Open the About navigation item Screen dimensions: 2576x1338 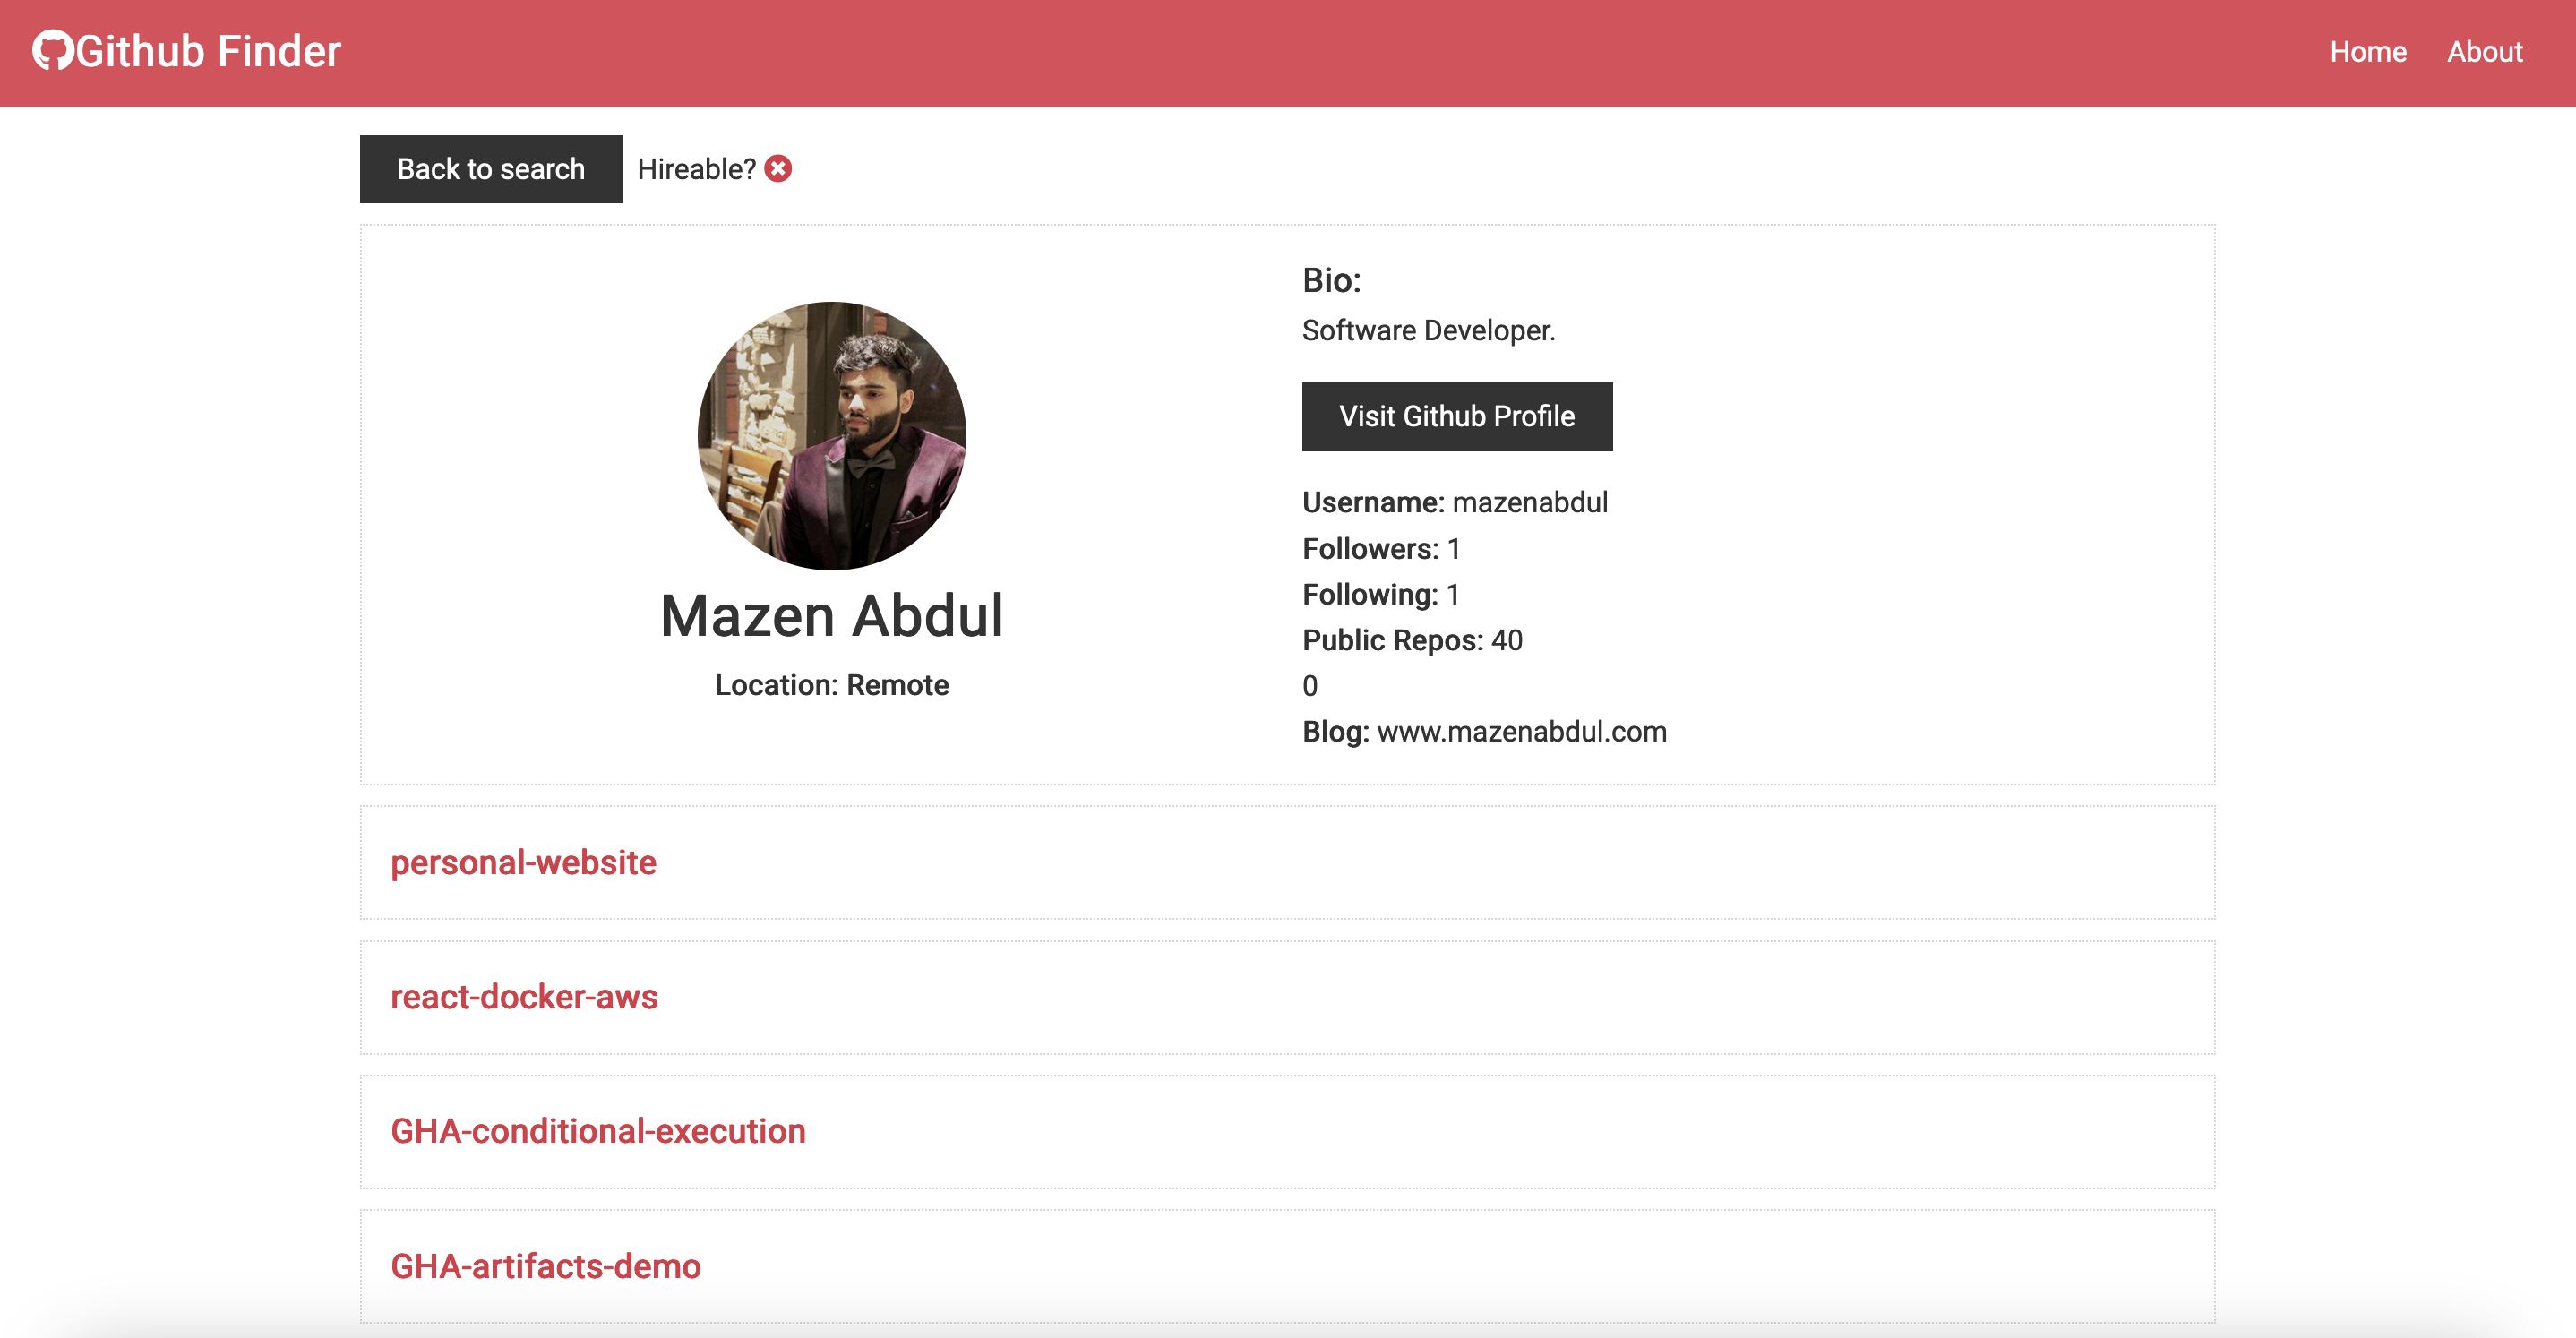point(2484,52)
